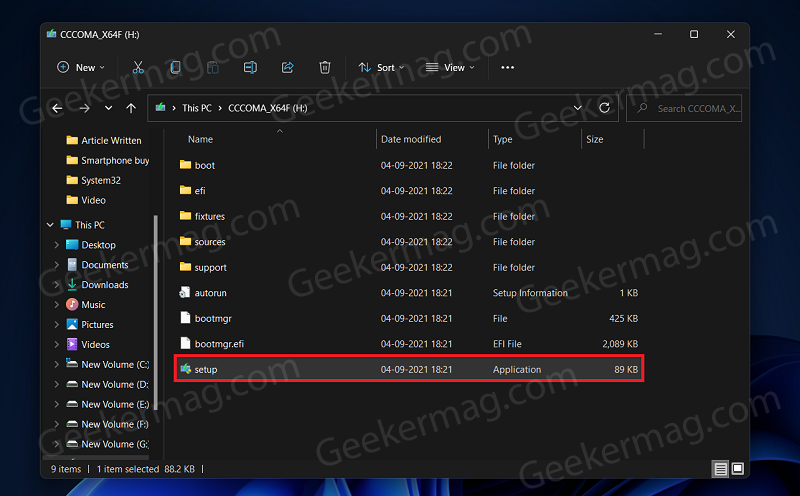Switch to large thumbnails view toggle

738,468
